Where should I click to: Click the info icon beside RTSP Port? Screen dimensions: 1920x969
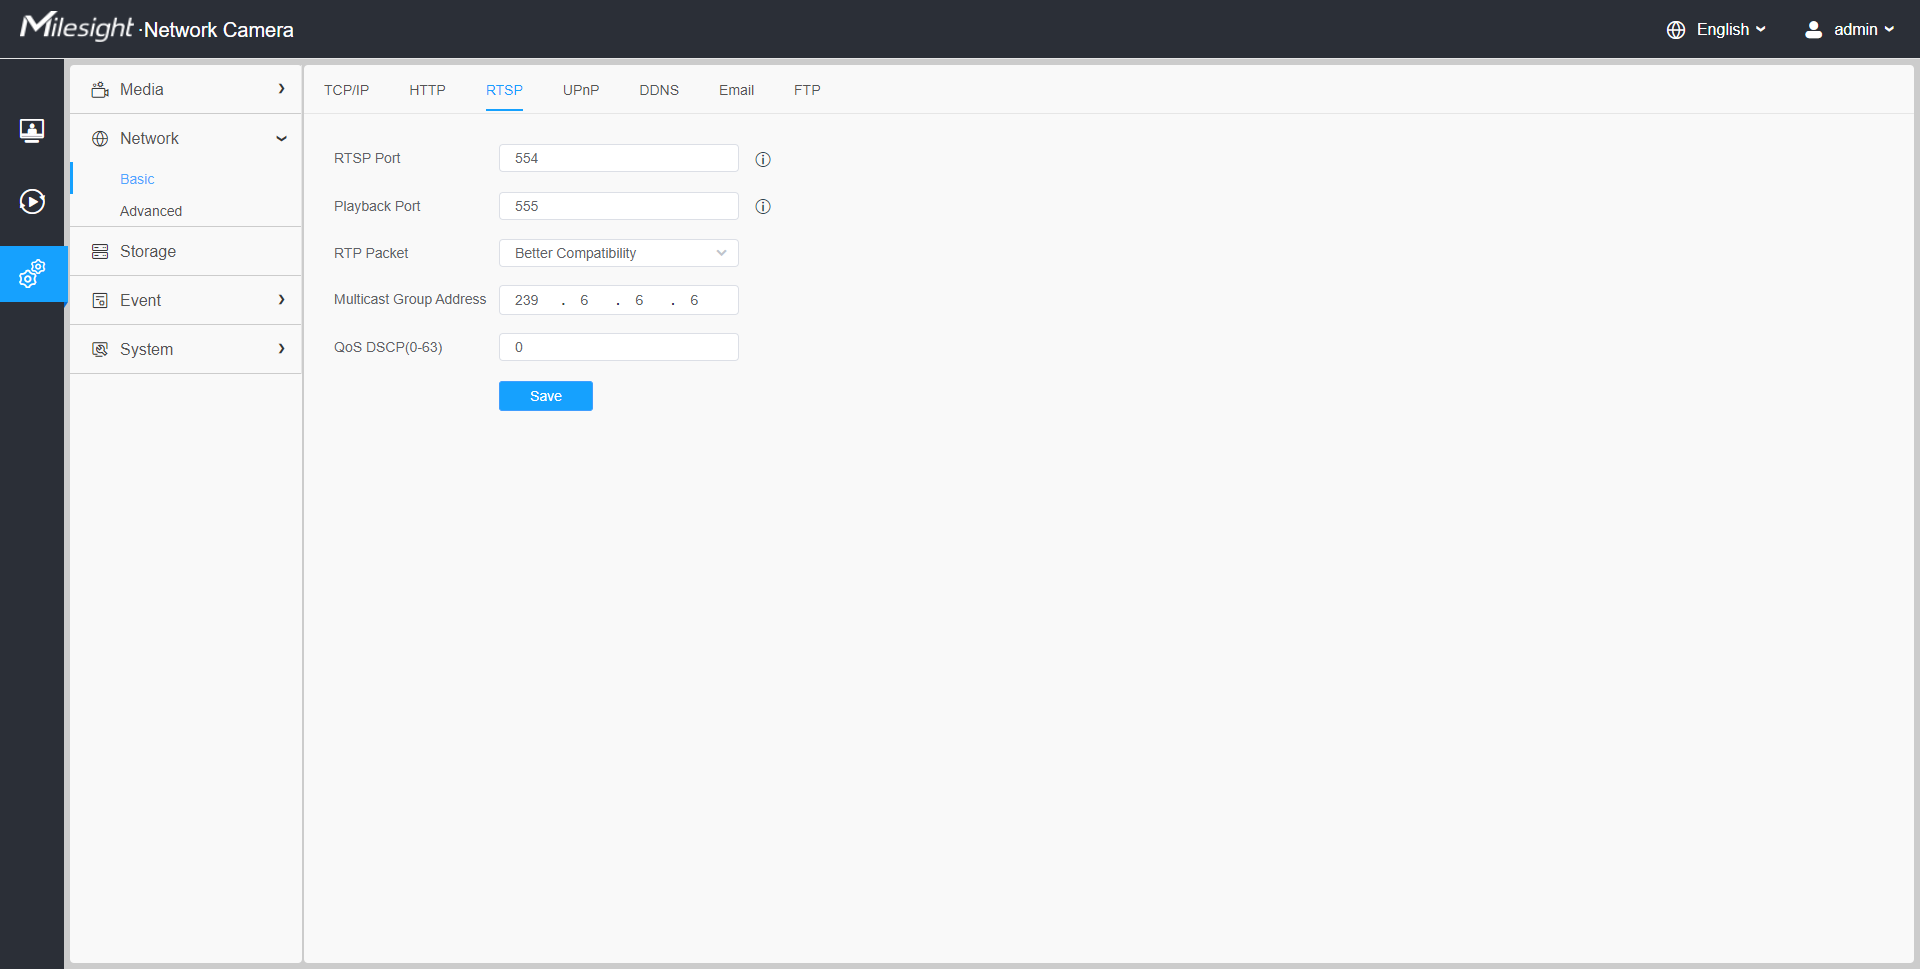pos(763,159)
